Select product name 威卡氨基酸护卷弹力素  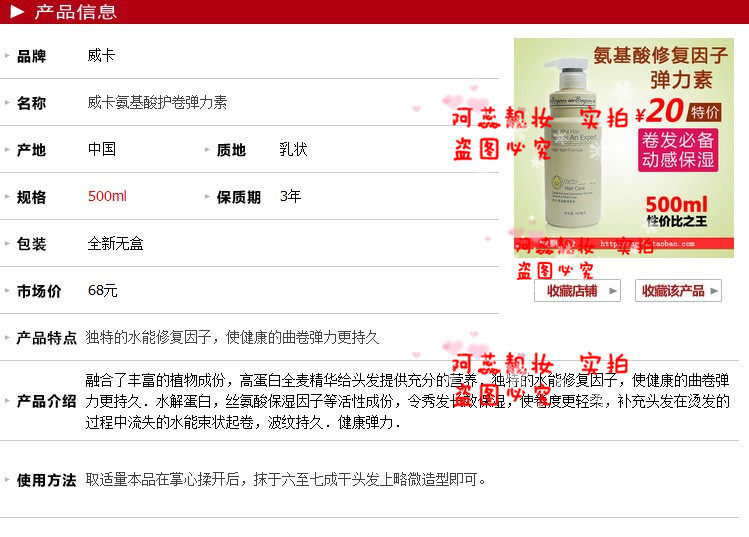pos(157,102)
